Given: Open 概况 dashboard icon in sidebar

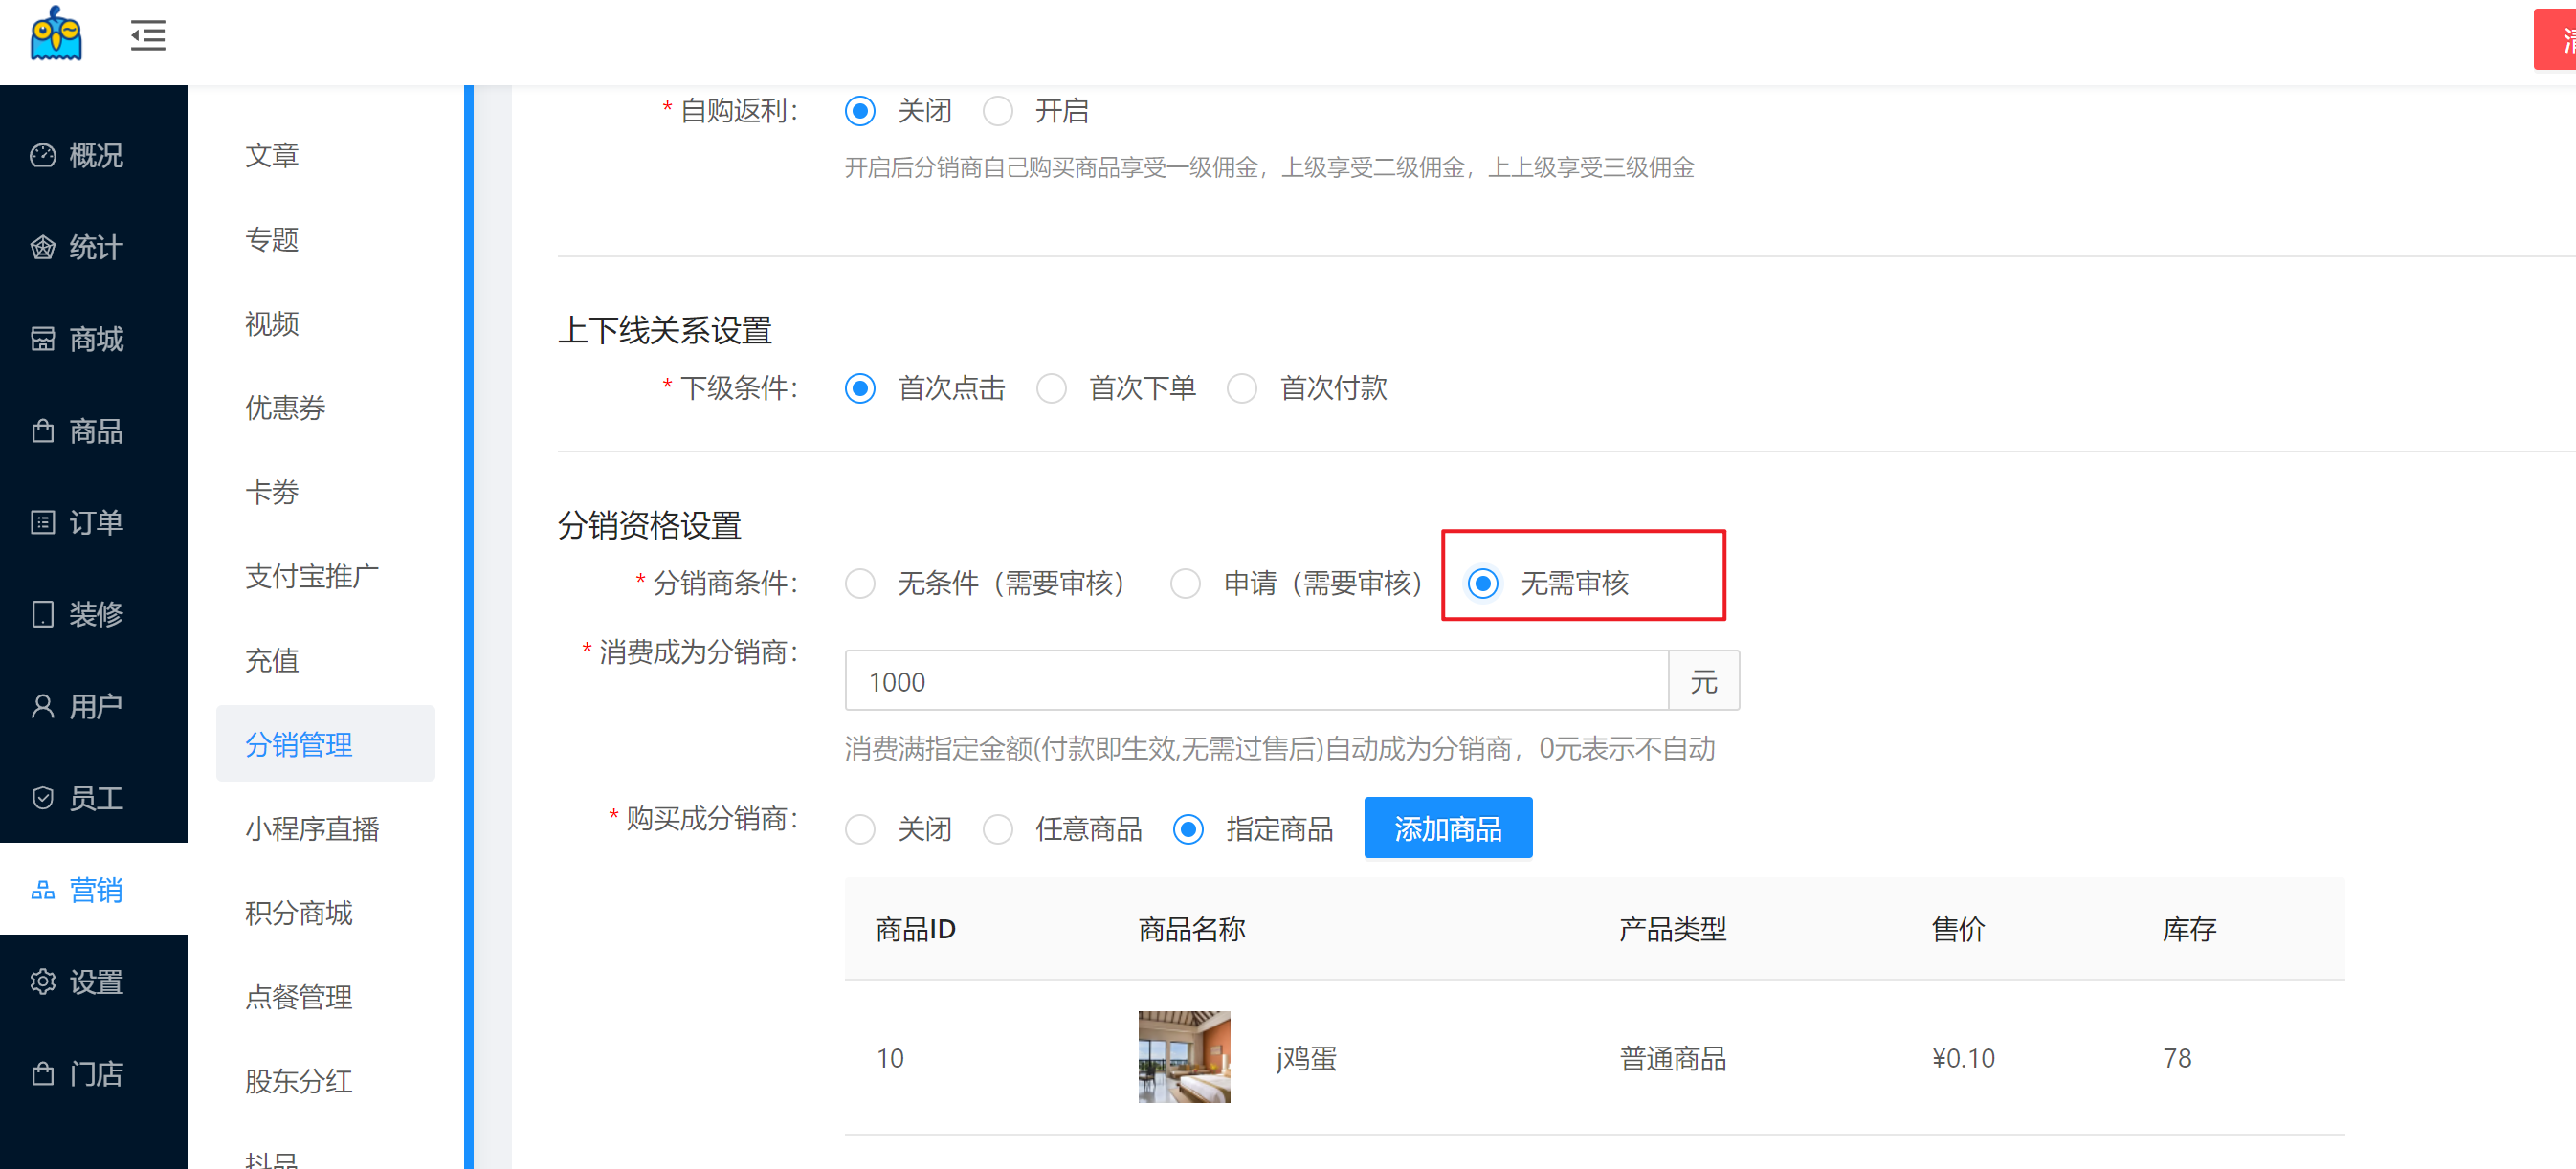Looking at the screenshot, I should point(43,156).
